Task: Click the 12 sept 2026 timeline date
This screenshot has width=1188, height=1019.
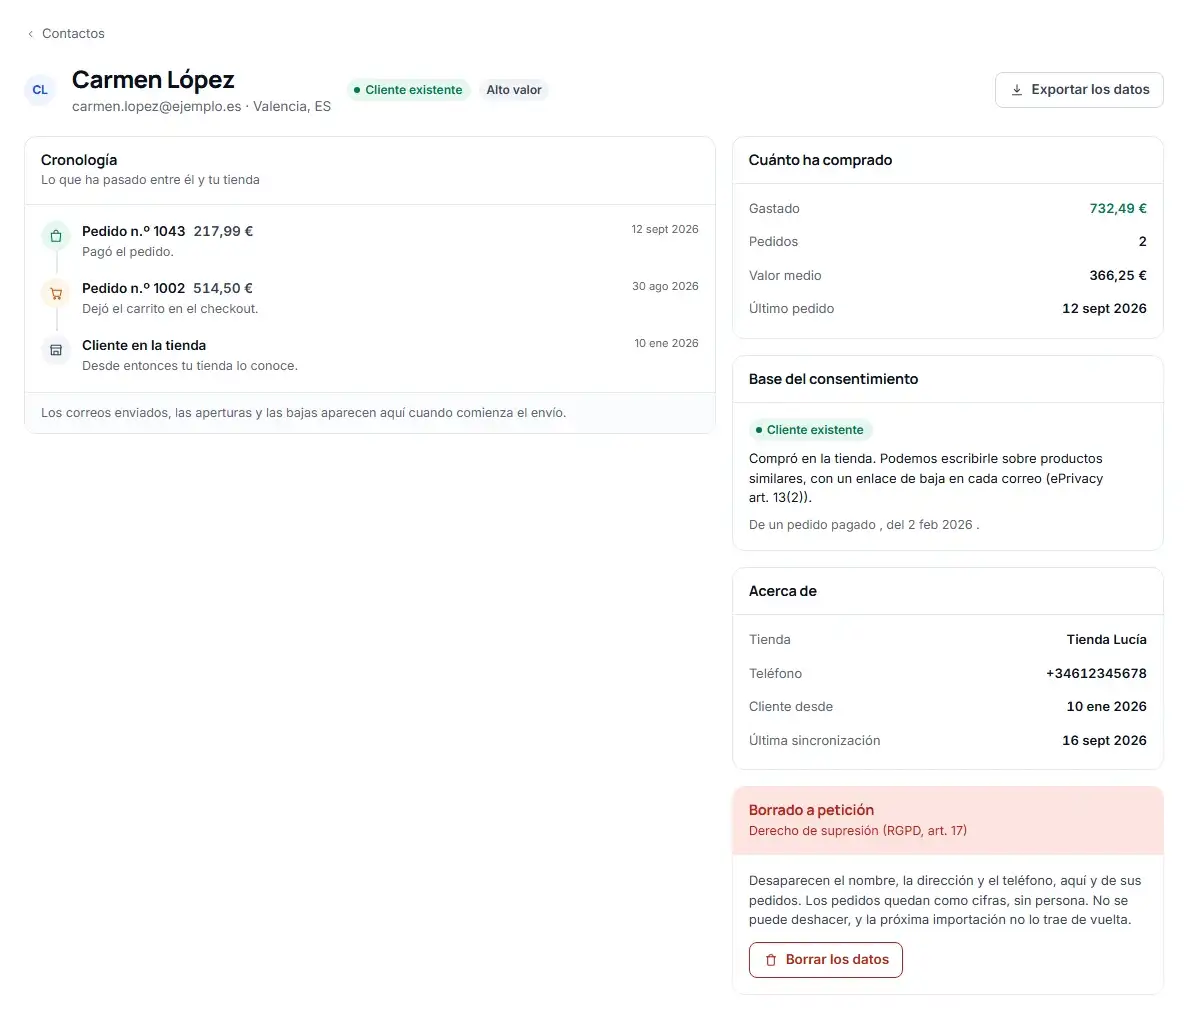Action: pyautogui.click(x=664, y=230)
